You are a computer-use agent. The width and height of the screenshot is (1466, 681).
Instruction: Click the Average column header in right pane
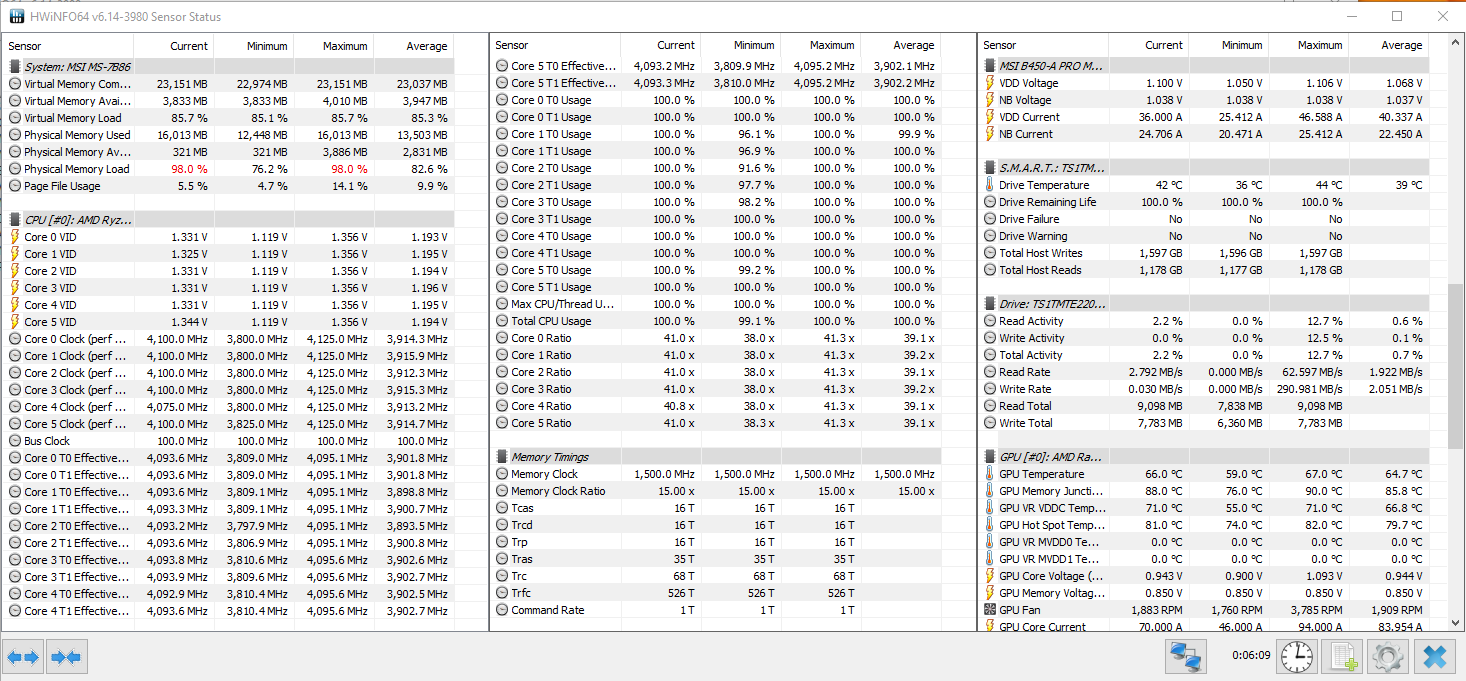1389,46
